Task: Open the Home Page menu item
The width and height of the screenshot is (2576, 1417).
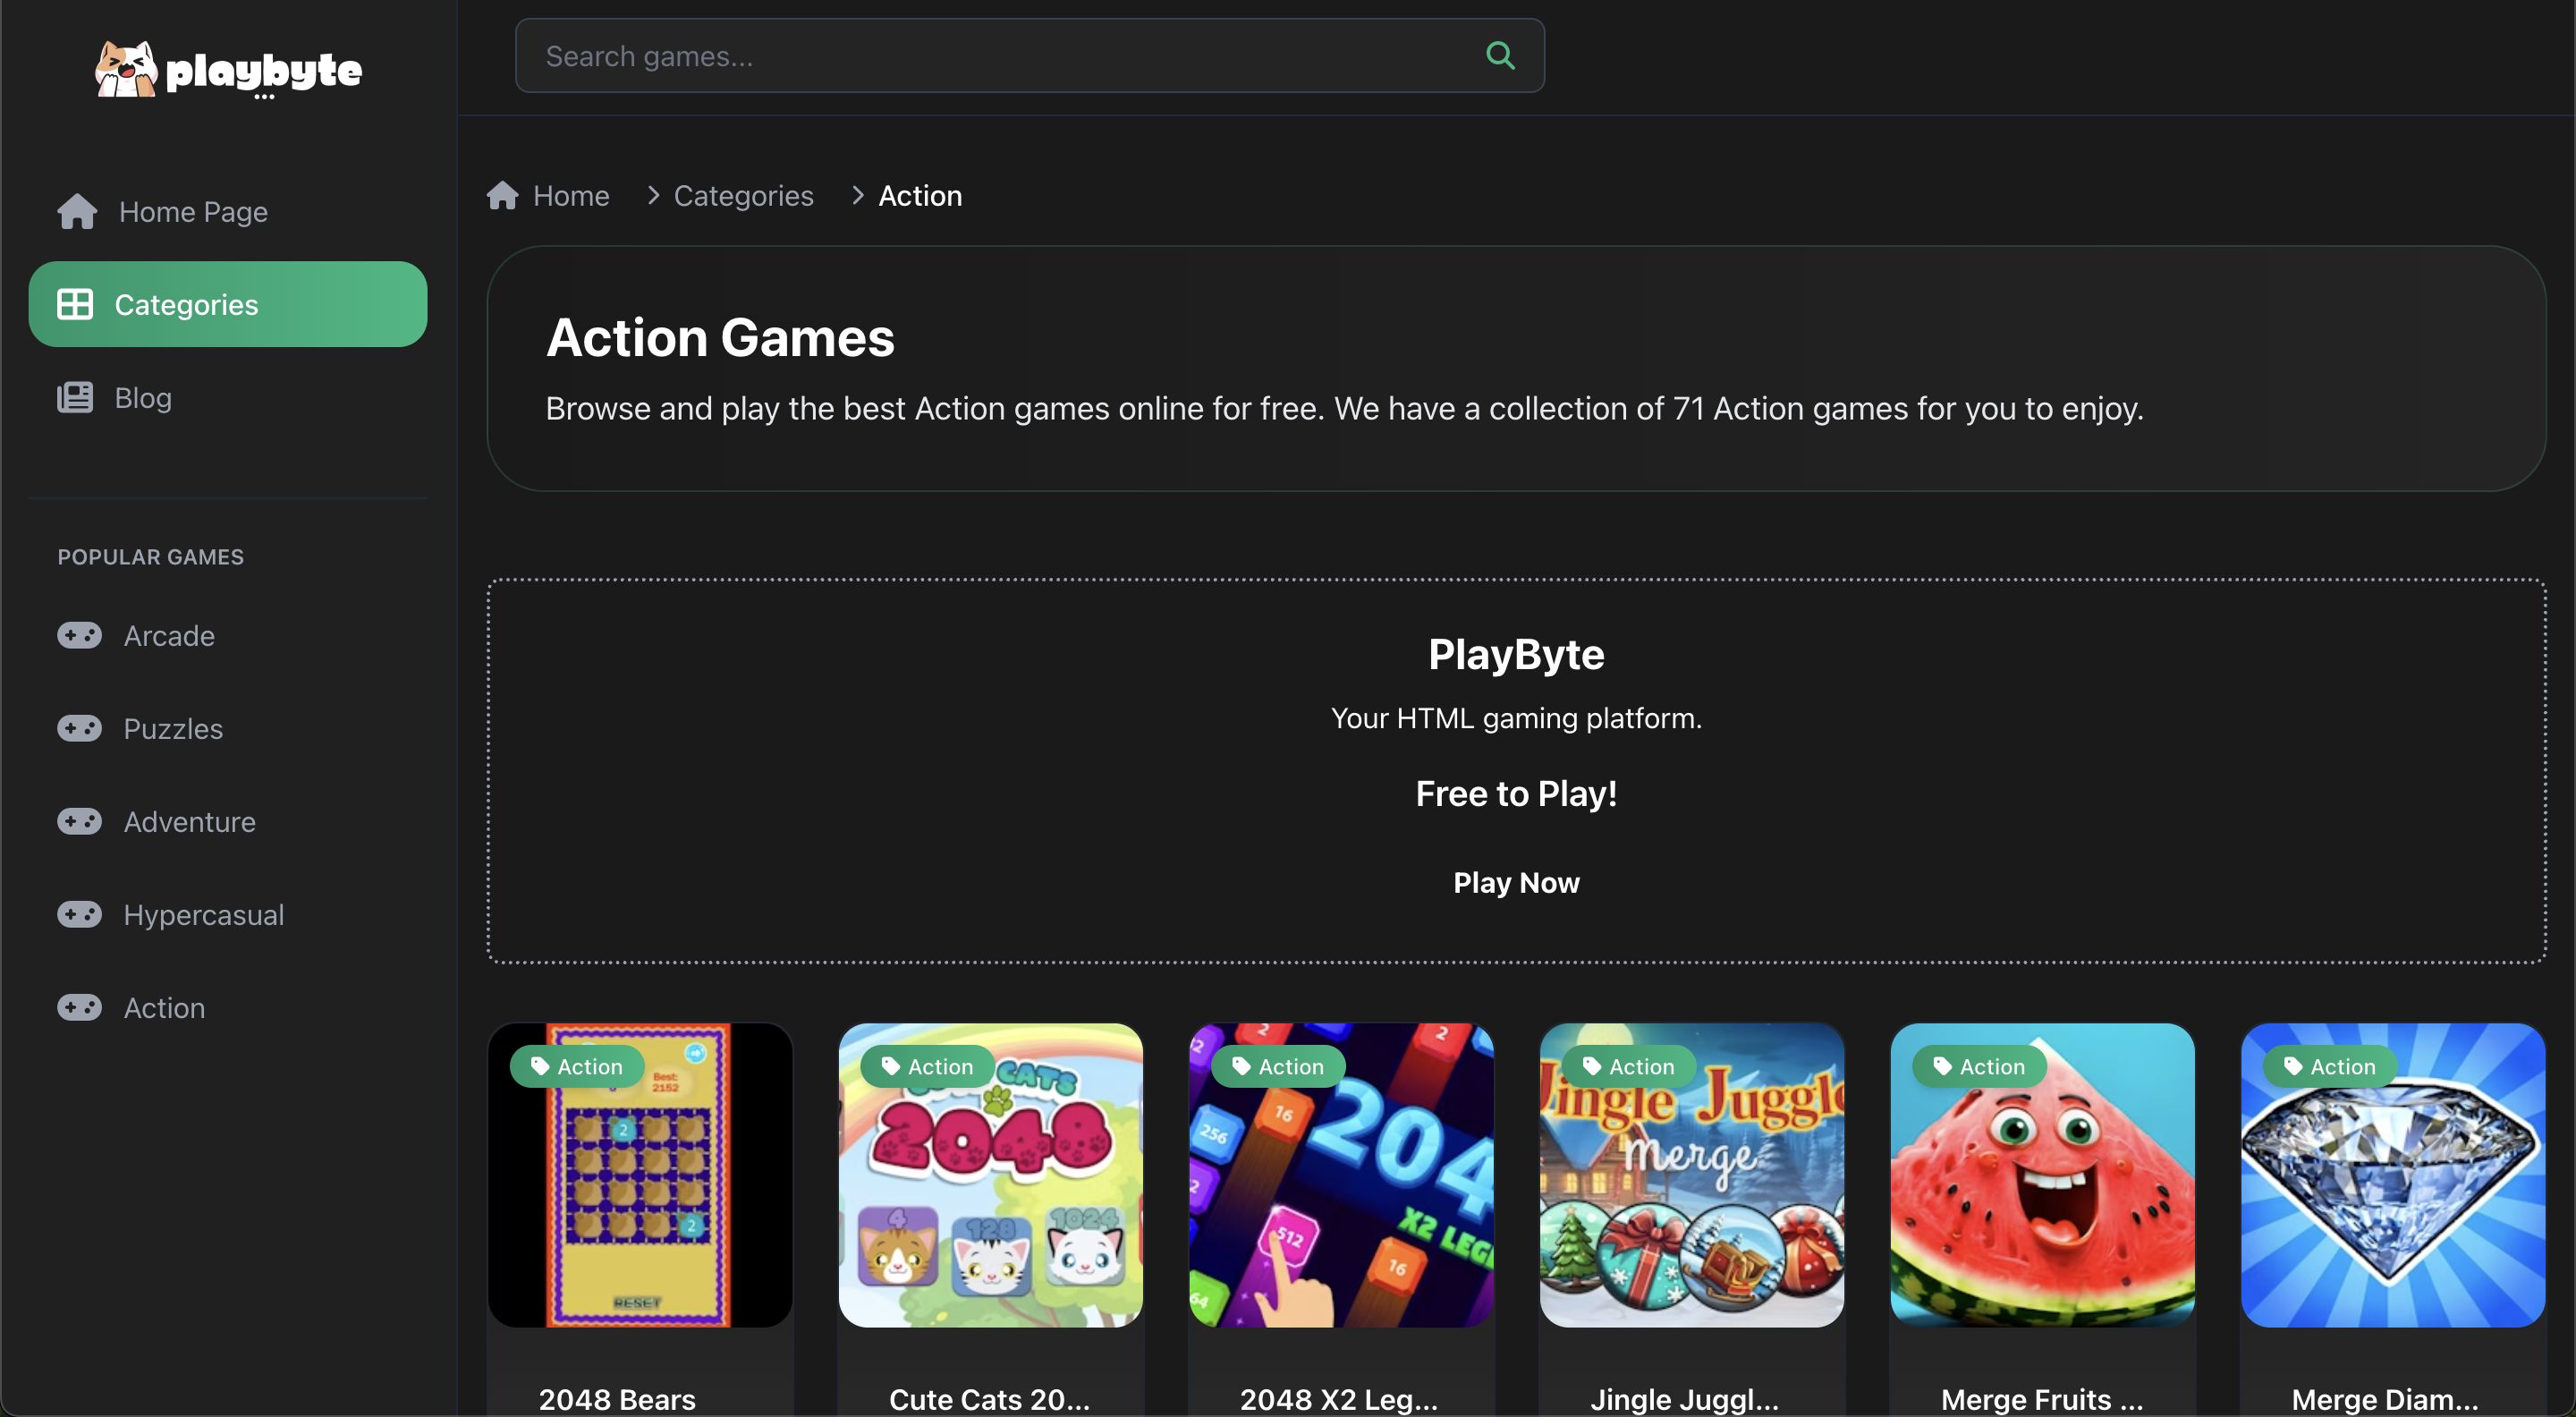Action: pyautogui.click(x=228, y=211)
